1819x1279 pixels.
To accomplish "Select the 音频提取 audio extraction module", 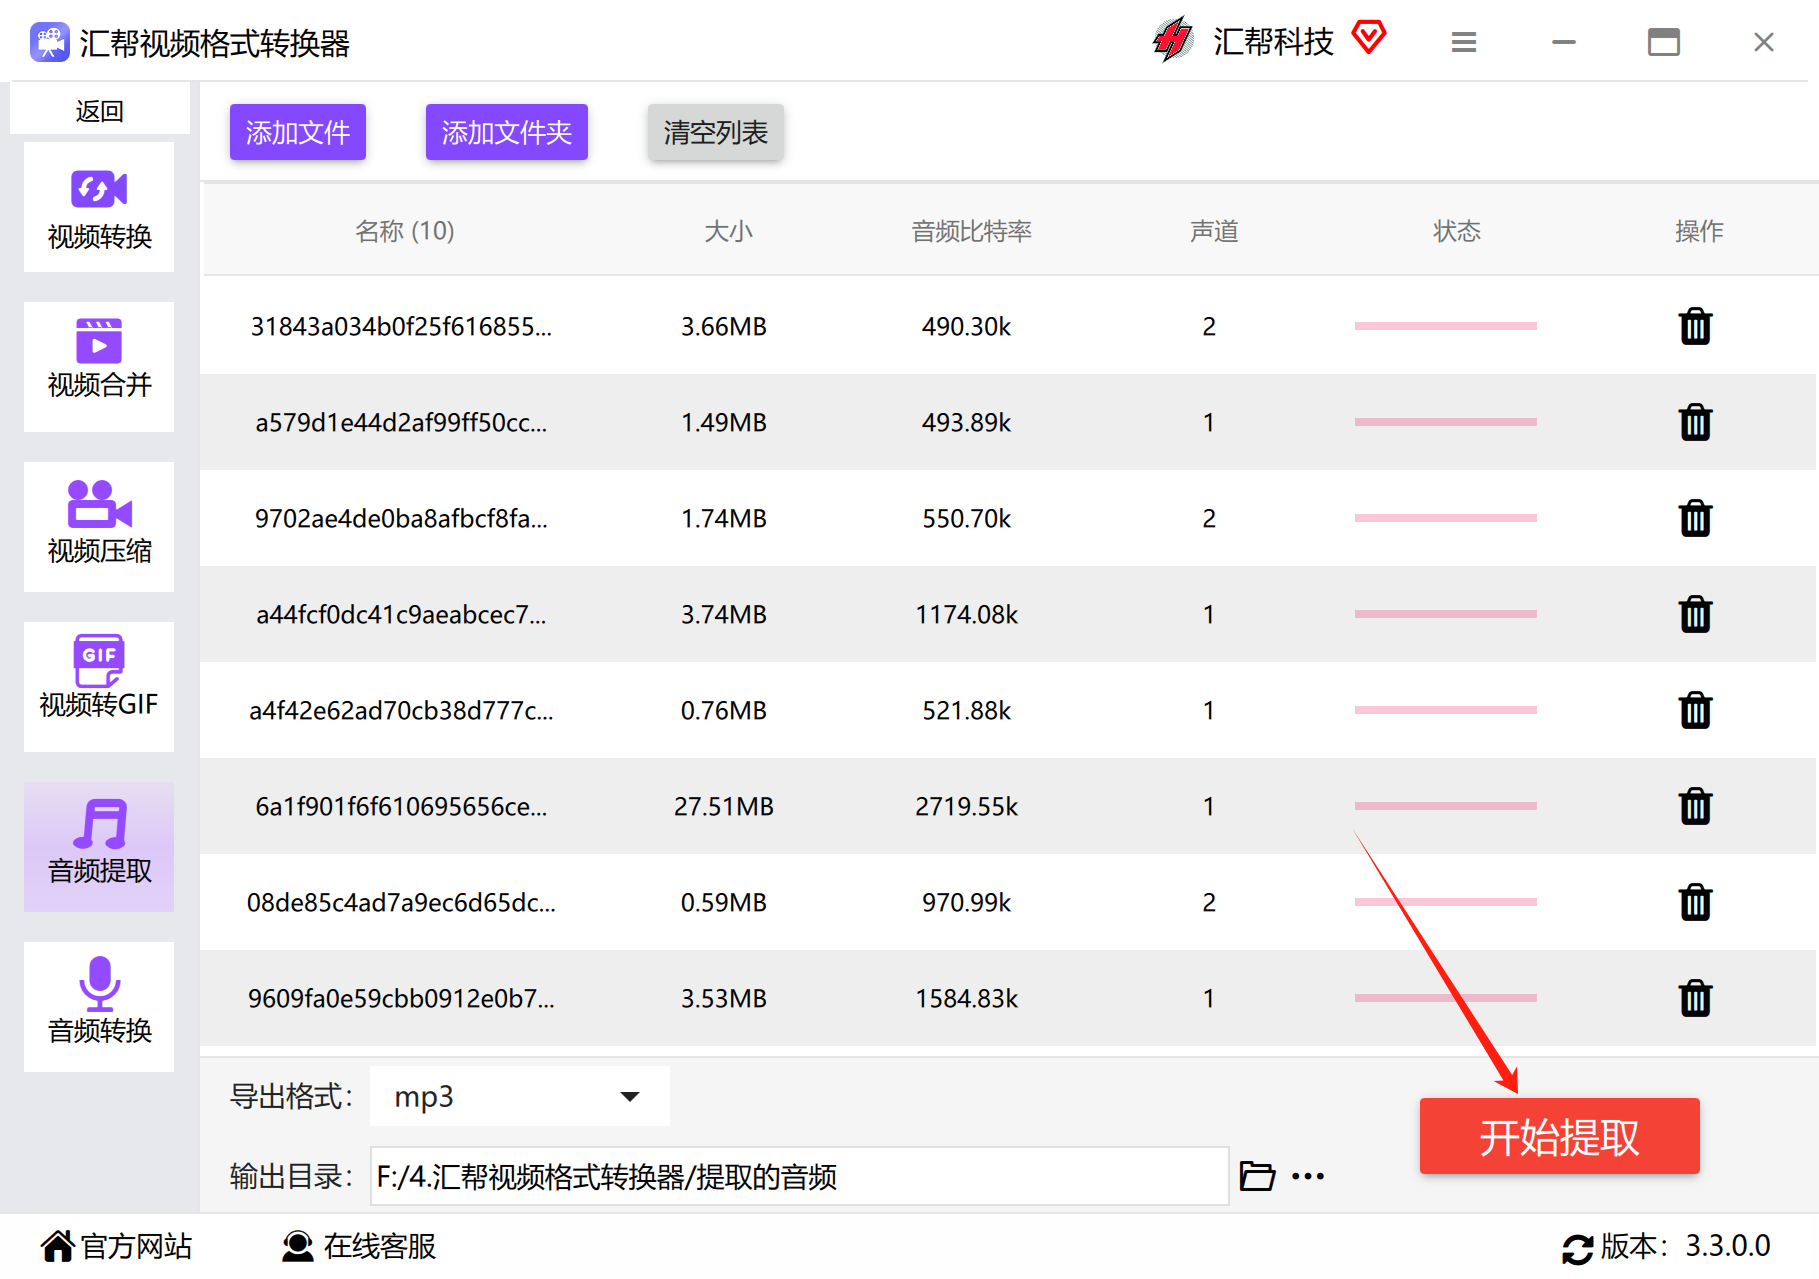I will tap(99, 847).
